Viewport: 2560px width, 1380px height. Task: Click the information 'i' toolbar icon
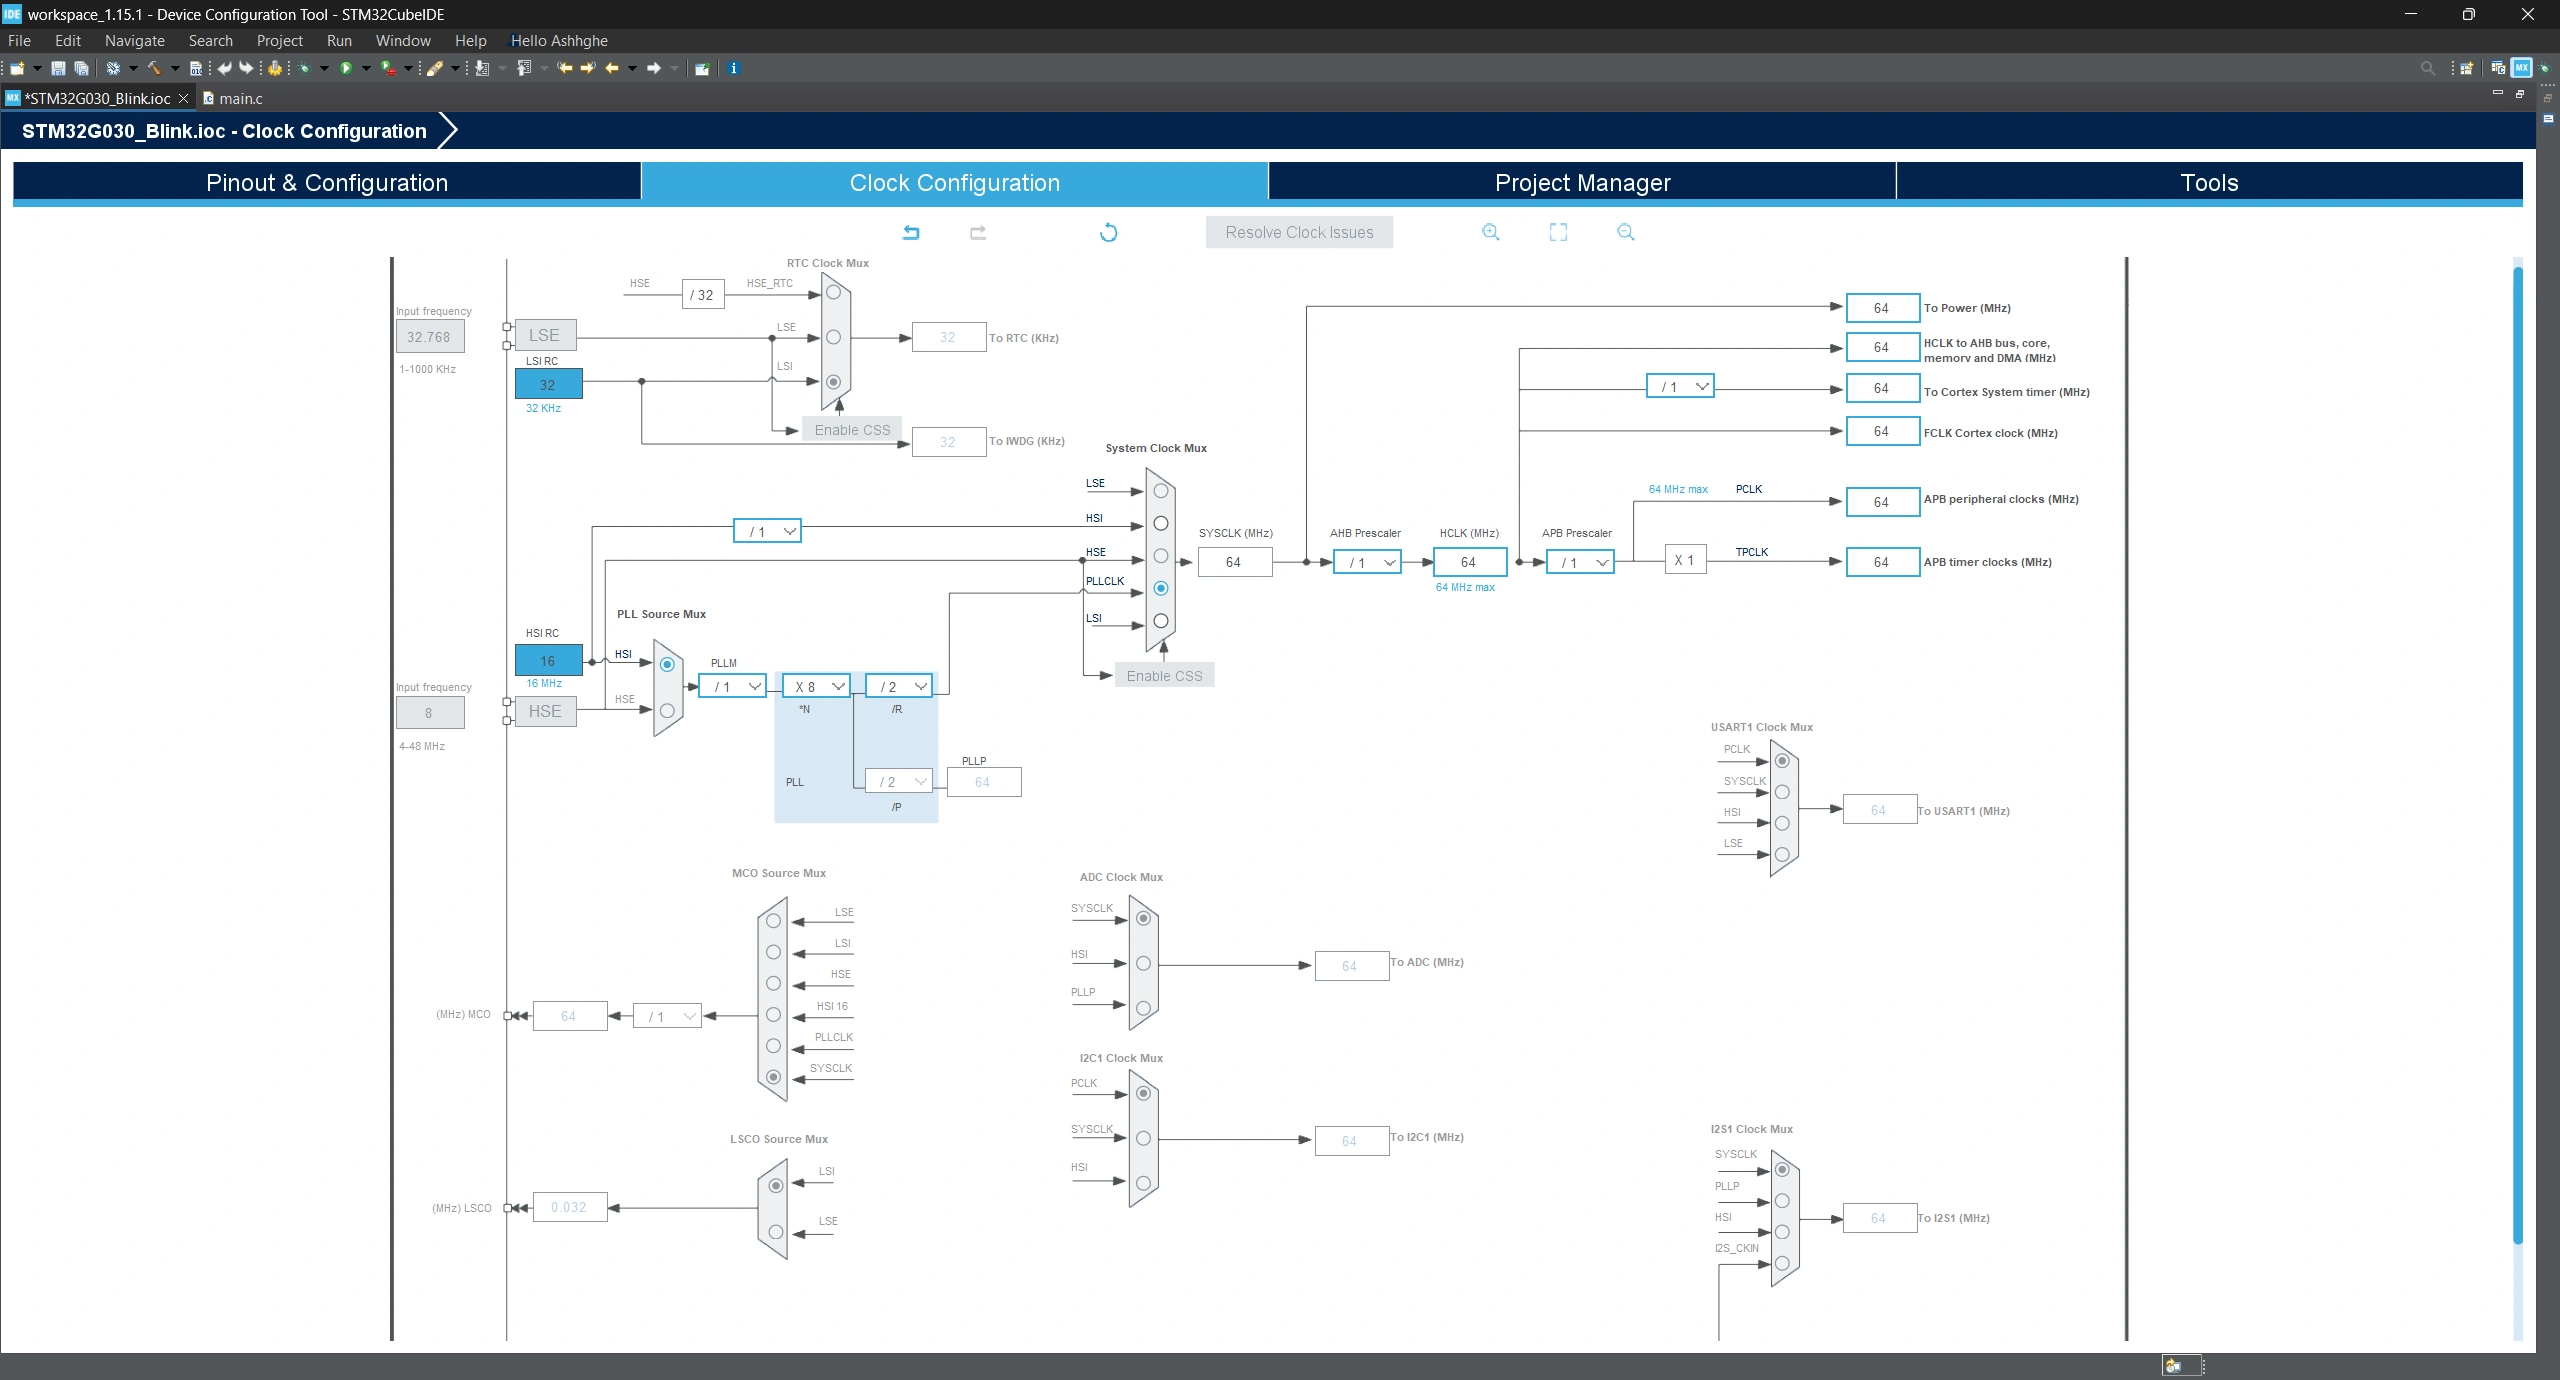[733, 68]
